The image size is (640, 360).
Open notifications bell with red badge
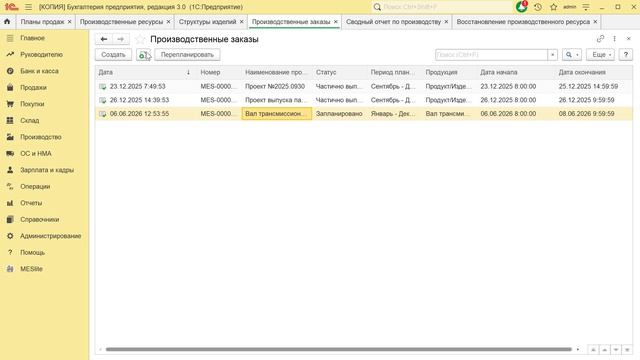[522, 7]
